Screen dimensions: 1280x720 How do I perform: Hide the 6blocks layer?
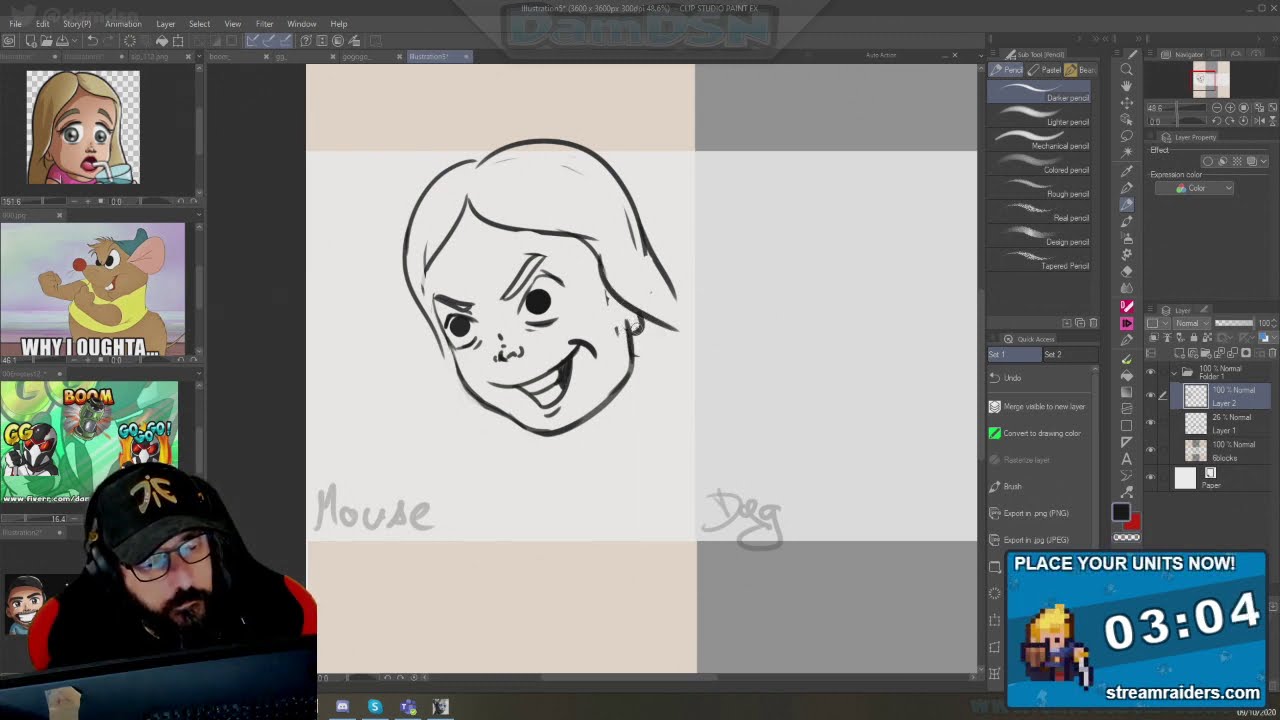tap(1151, 449)
